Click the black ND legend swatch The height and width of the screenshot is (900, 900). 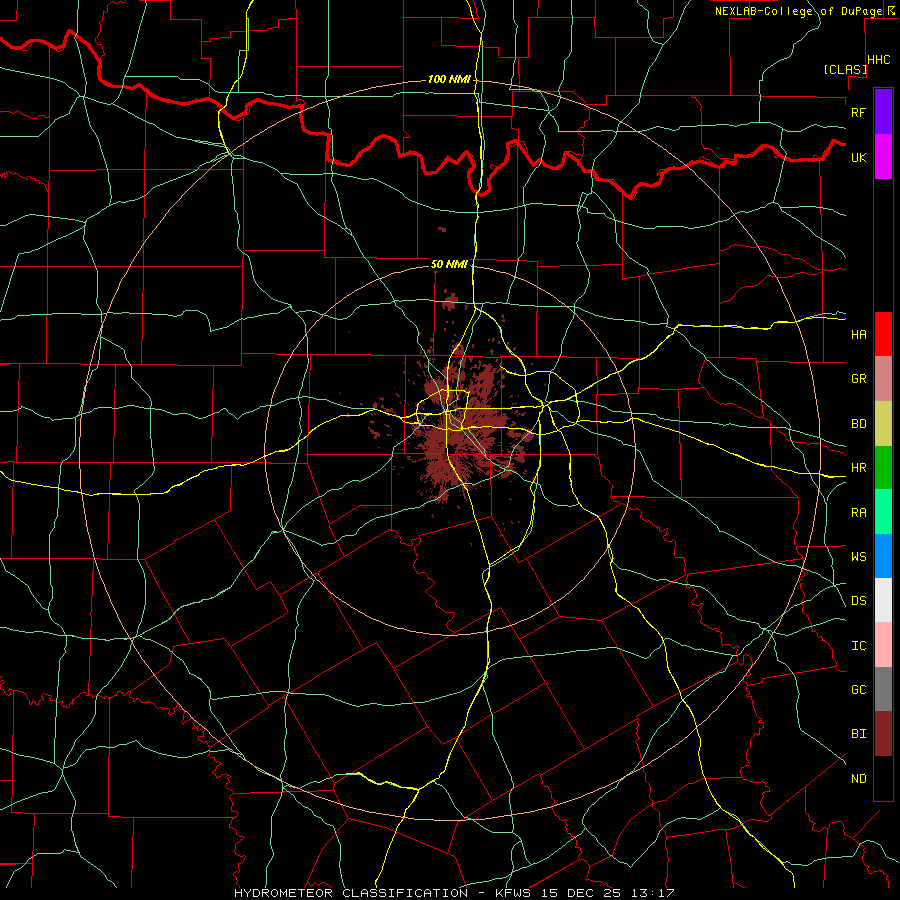point(883,778)
